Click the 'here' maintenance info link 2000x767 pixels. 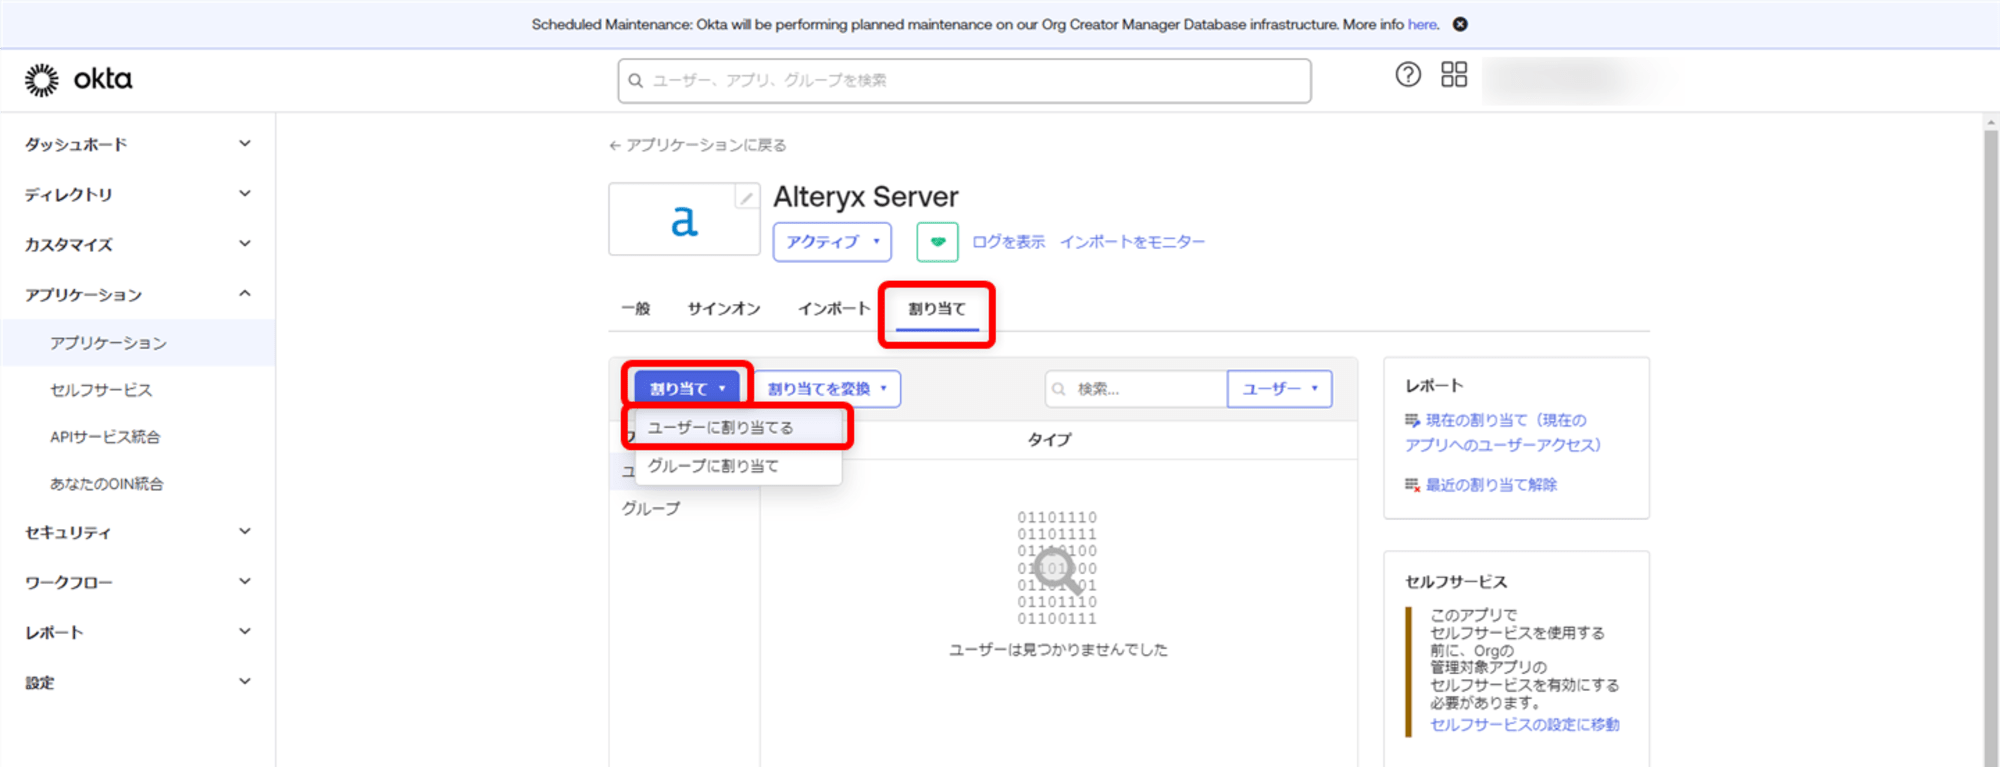click(1423, 24)
